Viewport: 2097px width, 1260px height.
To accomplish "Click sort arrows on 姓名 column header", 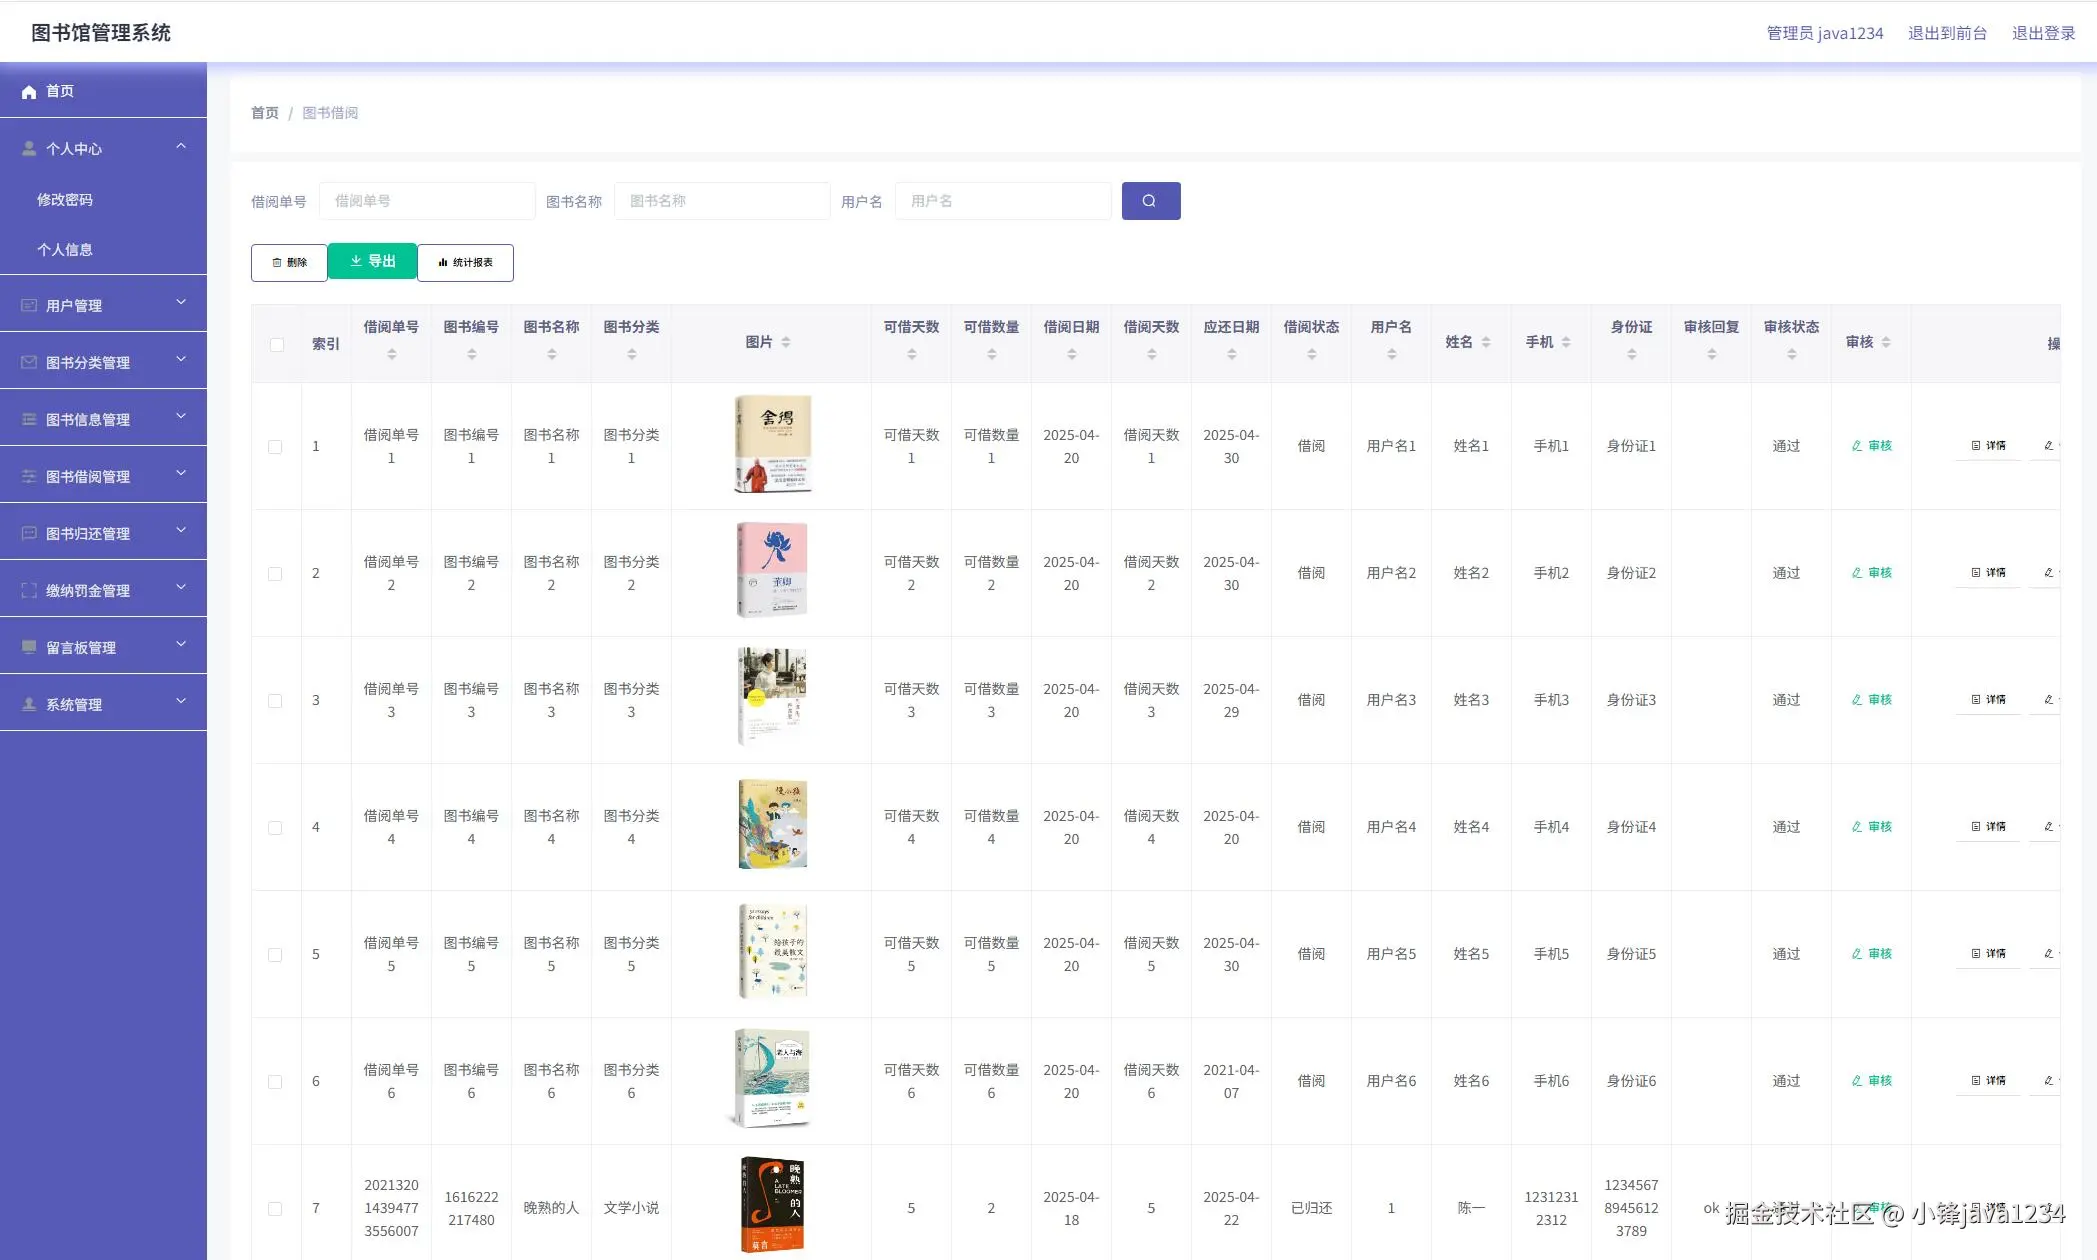I will [x=1486, y=342].
